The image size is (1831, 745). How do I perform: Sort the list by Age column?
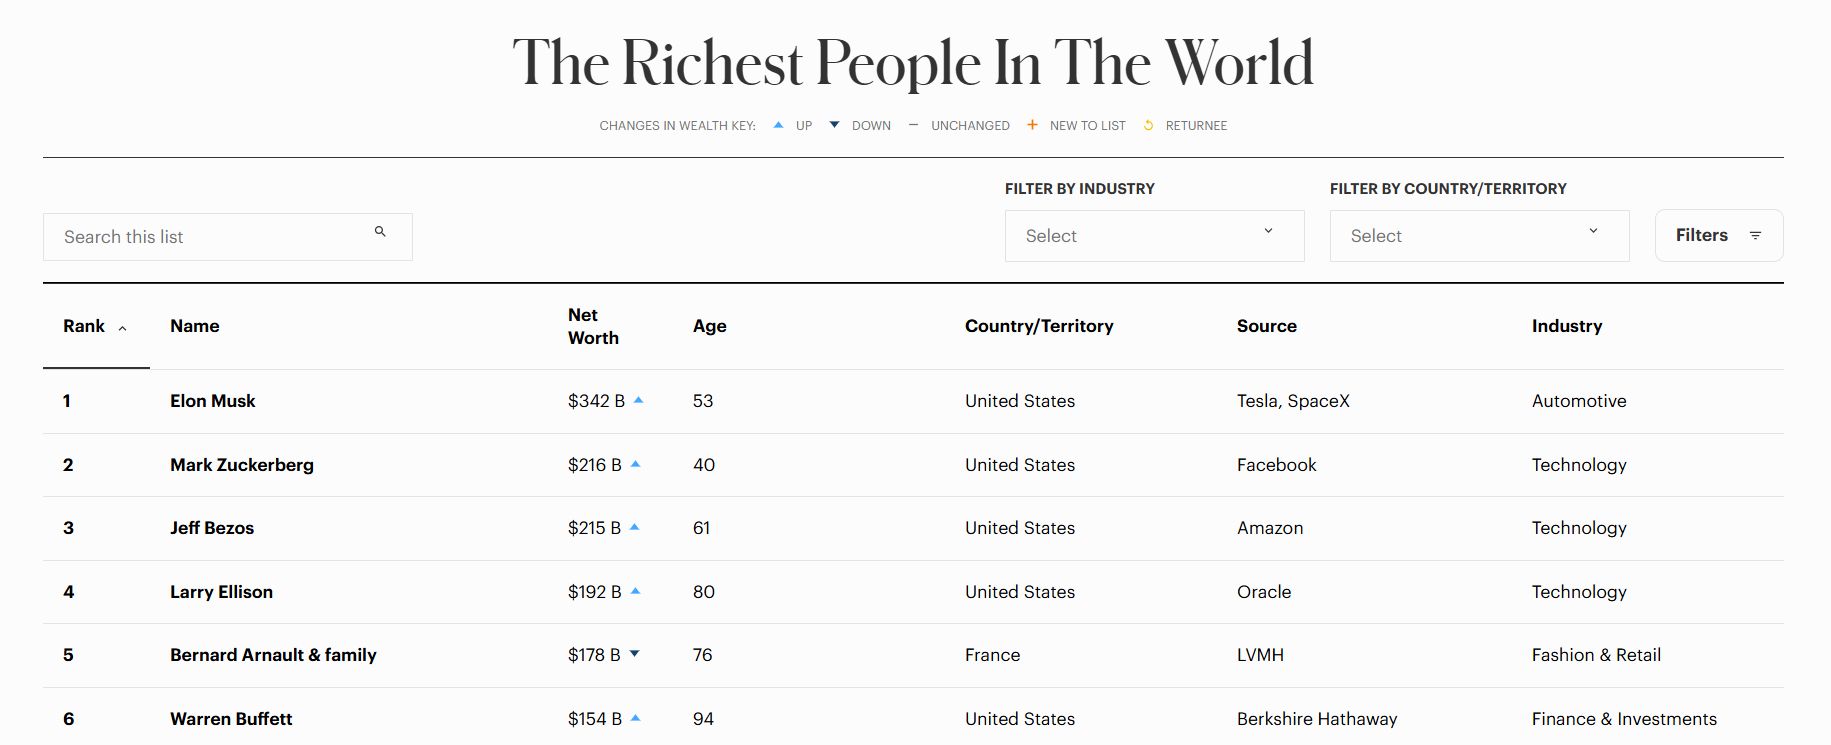coord(709,326)
